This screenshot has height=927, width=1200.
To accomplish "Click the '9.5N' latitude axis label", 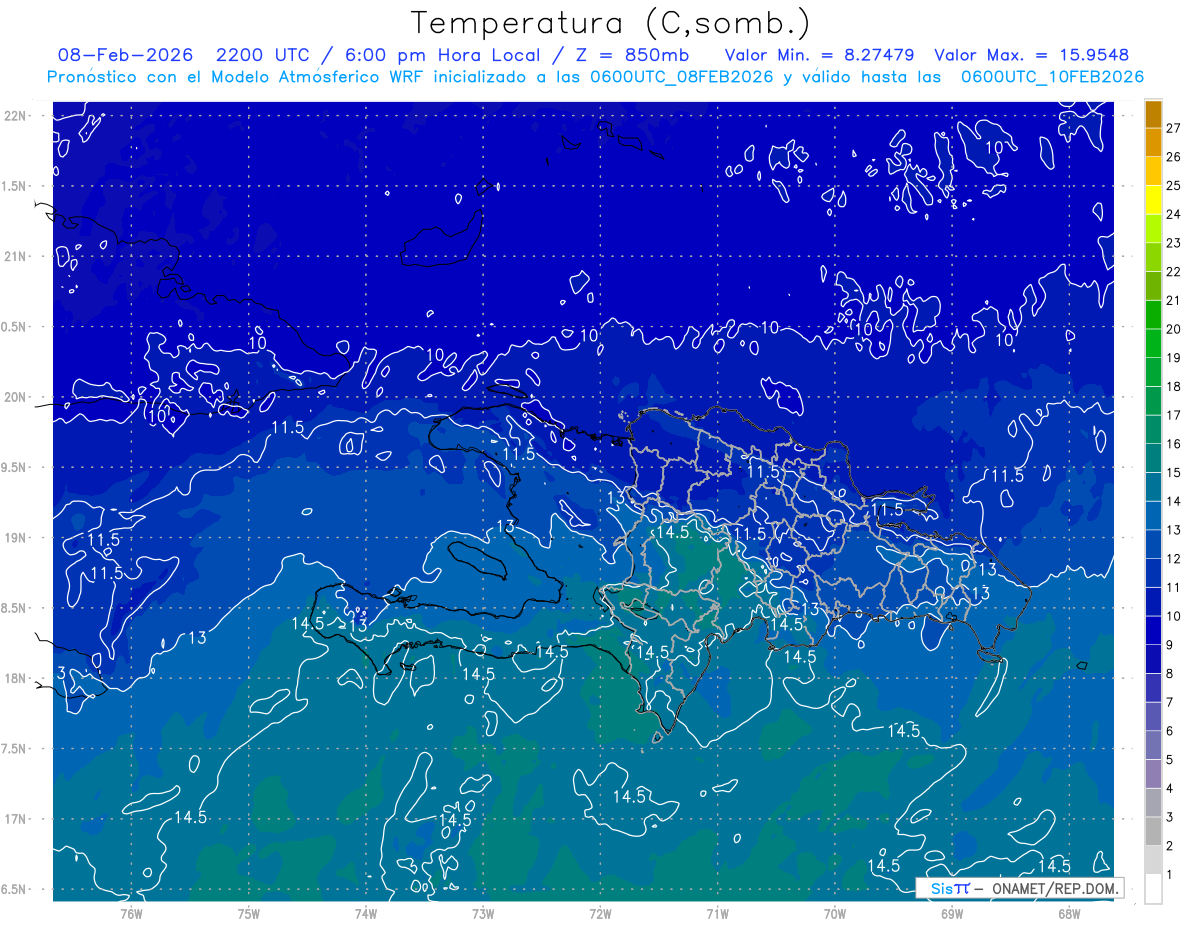I will point(15,468).
